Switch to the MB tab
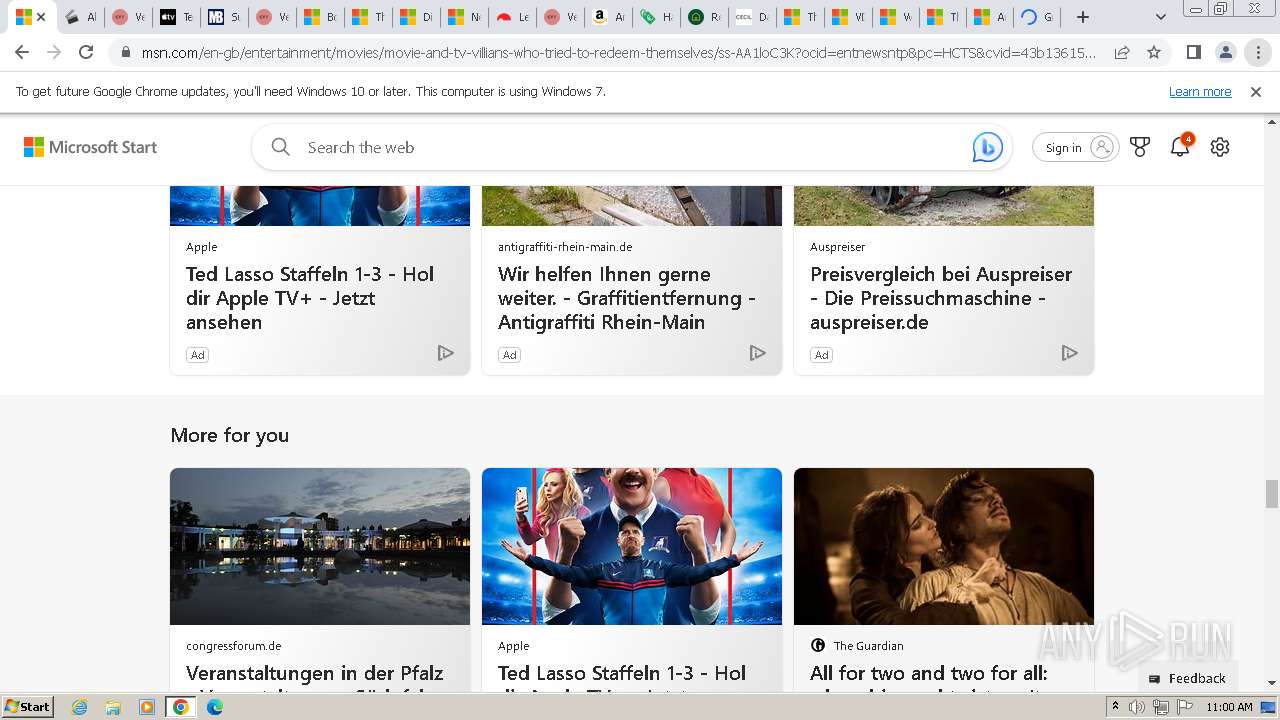Screen dimensions: 1280x720 pos(224,17)
